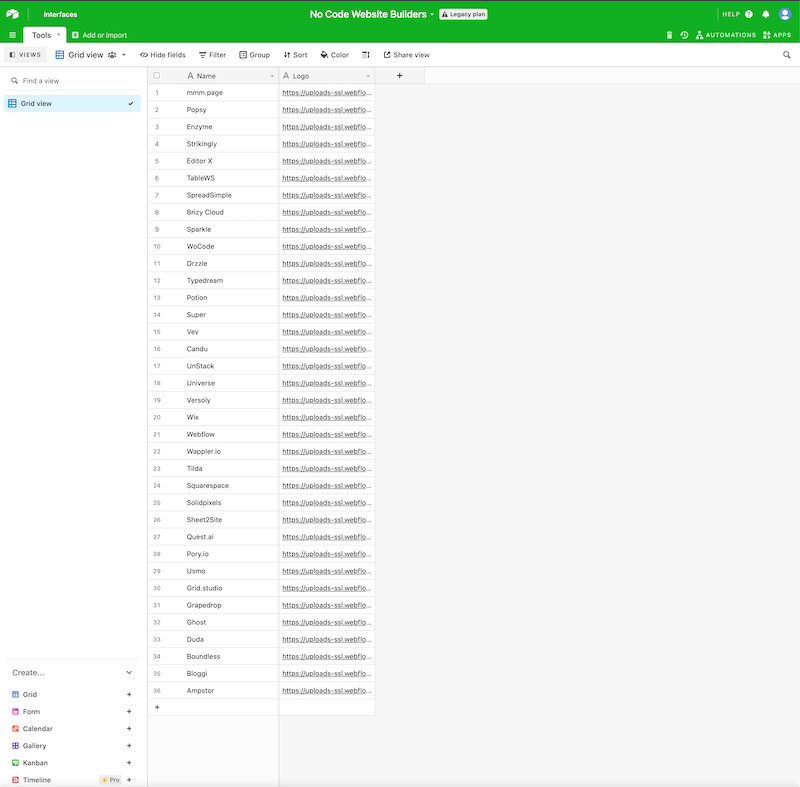Open the mmm.page logo URL link
Image resolution: width=800 pixels, height=787 pixels.
(x=325, y=92)
